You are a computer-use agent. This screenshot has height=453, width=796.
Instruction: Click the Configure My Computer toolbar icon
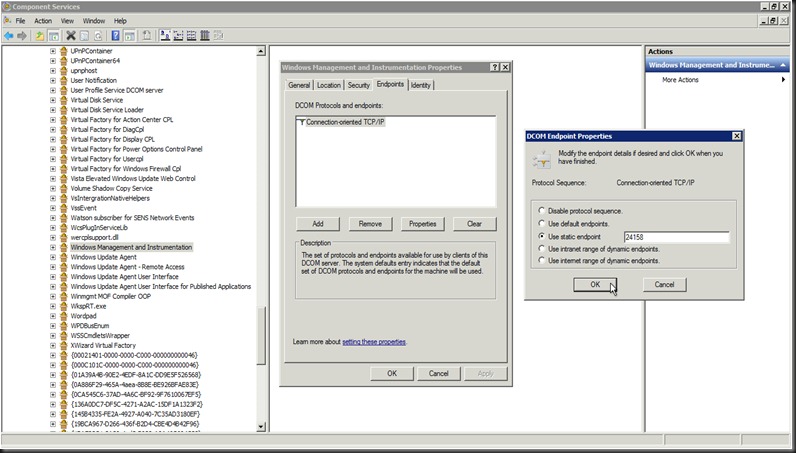(x=147, y=36)
